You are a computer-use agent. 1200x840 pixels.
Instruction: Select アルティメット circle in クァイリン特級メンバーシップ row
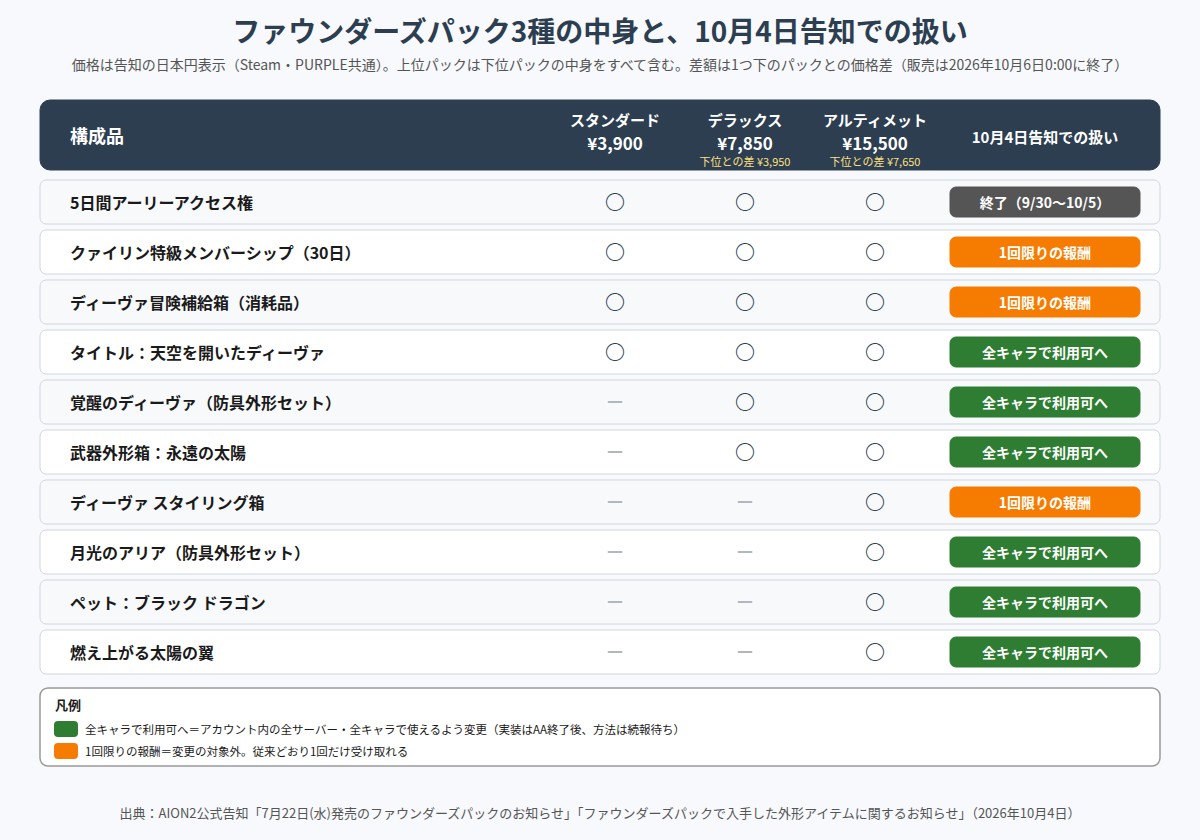click(875, 252)
